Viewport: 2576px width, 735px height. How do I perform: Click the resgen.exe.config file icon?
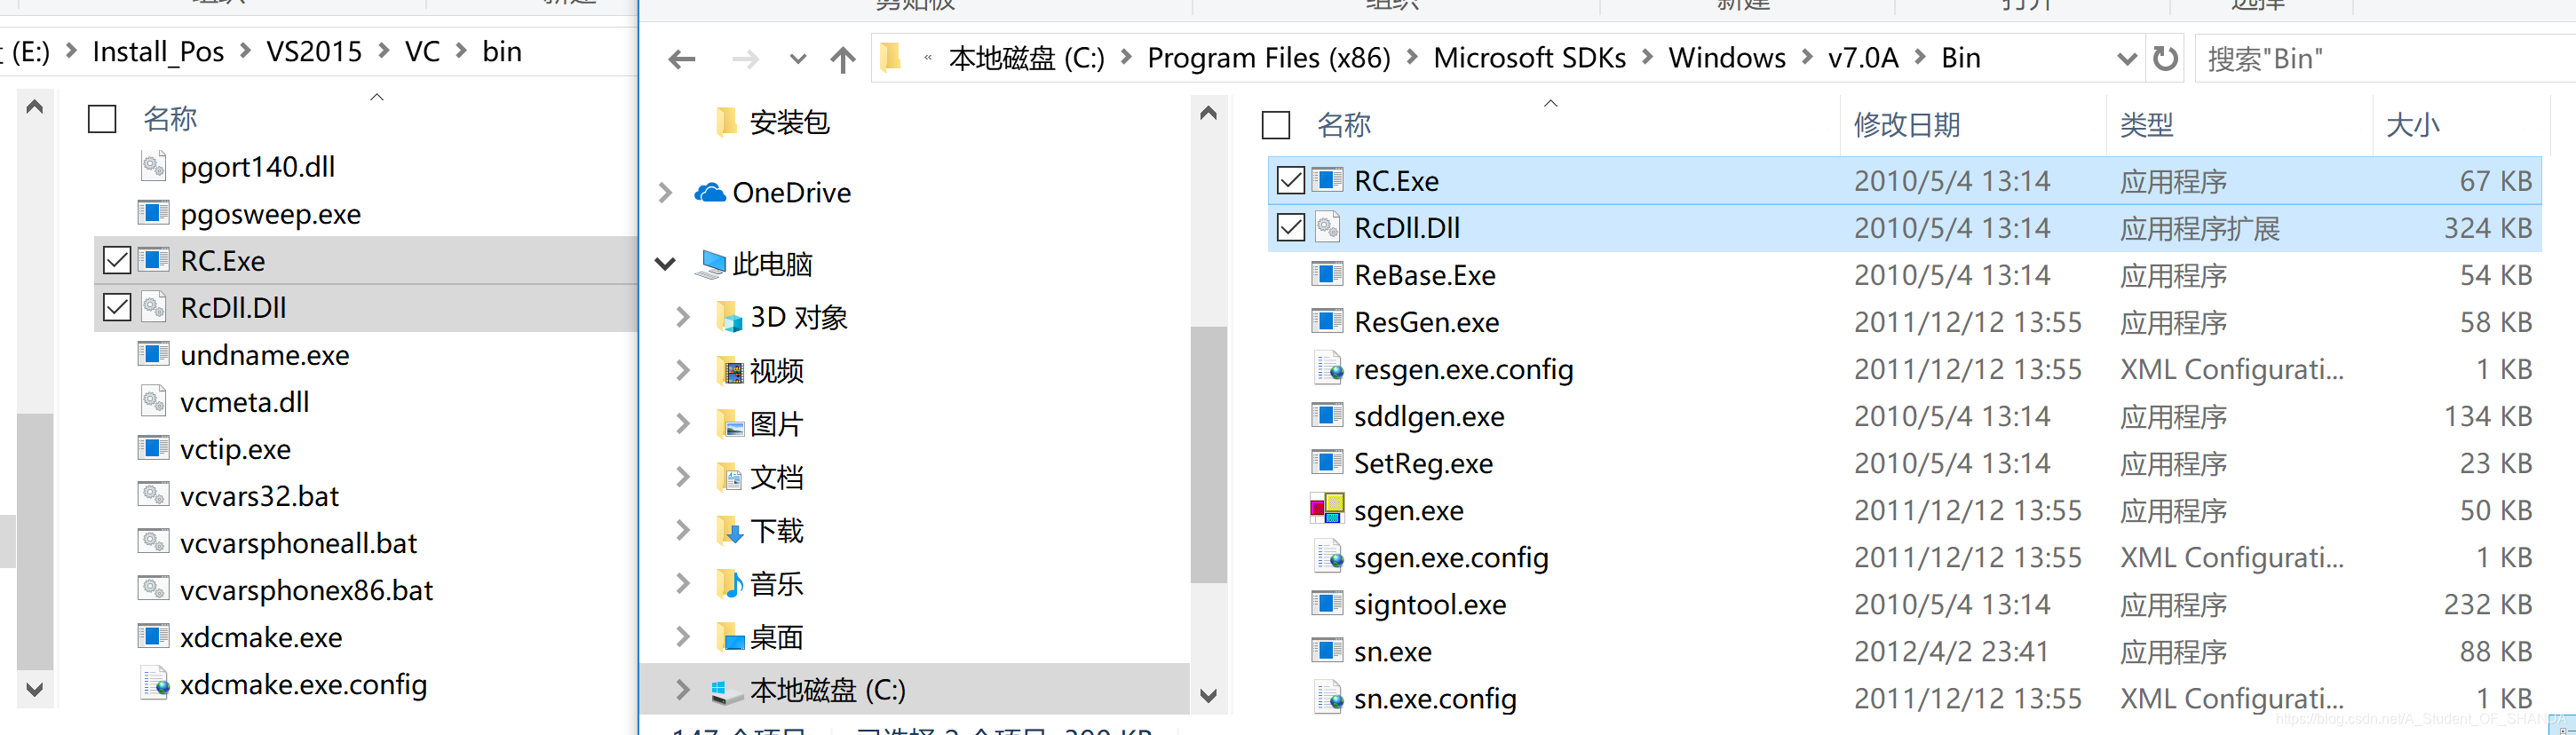(x=1328, y=369)
